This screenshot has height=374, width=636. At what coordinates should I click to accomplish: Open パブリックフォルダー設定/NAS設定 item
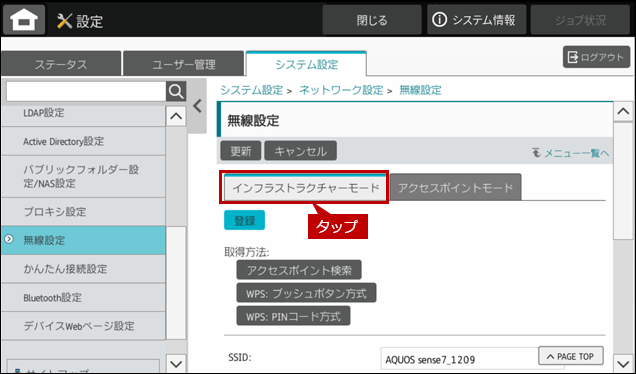83,176
